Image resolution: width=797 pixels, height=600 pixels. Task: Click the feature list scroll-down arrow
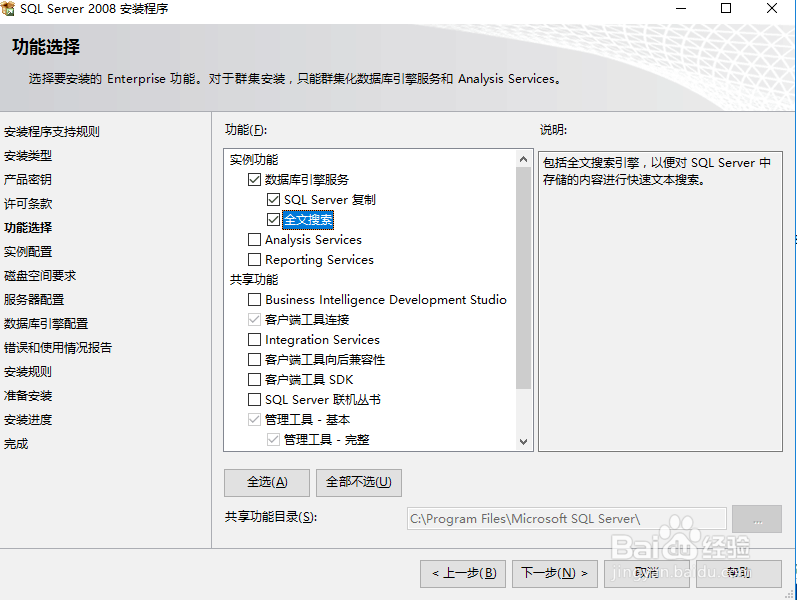[x=524, y=441]
